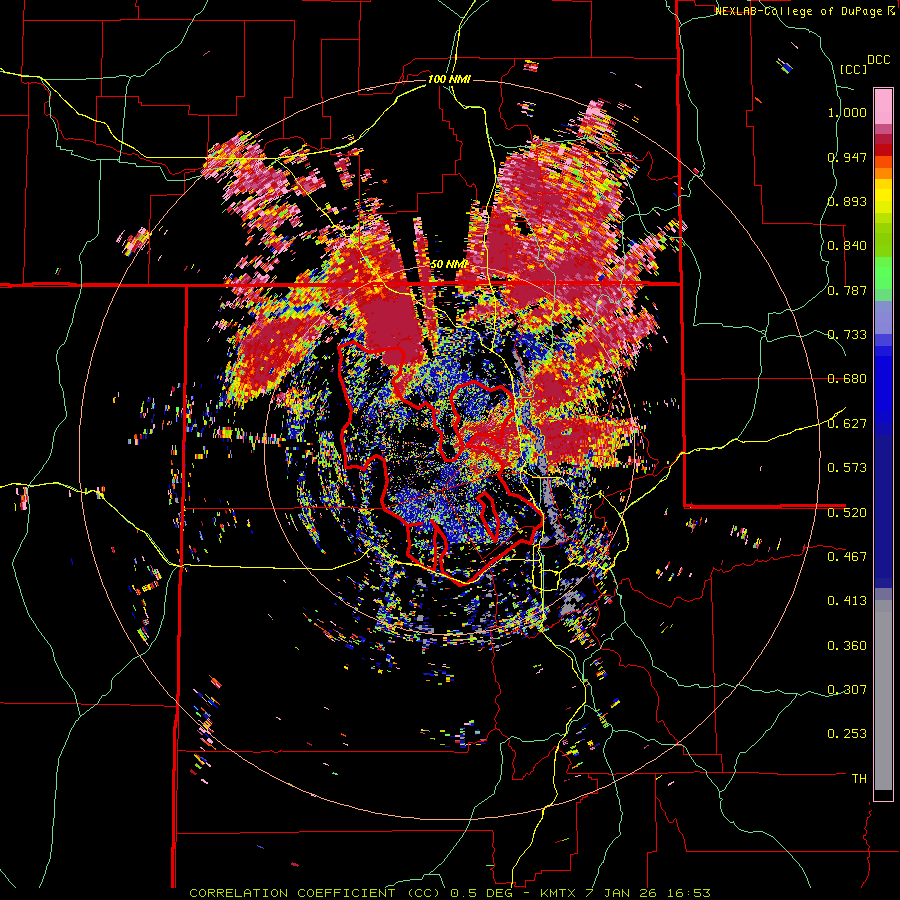The height and width of the screenshot is (900, 900).
Task: Click the [CC] legend heading
Action: (853, 69)
